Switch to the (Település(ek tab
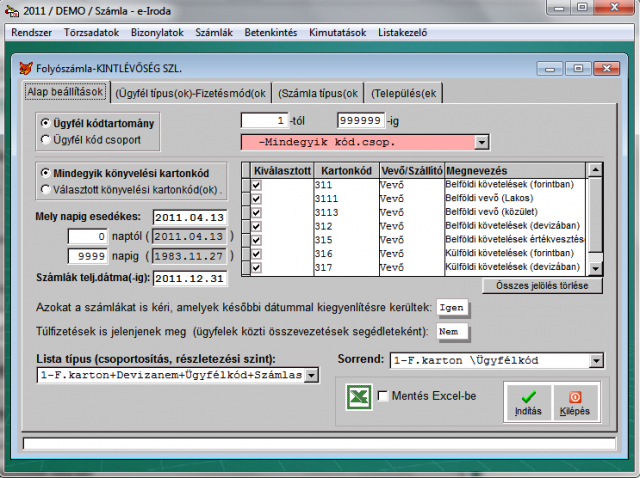This screenshot has height=478, width=640. (x=405, y=93)
